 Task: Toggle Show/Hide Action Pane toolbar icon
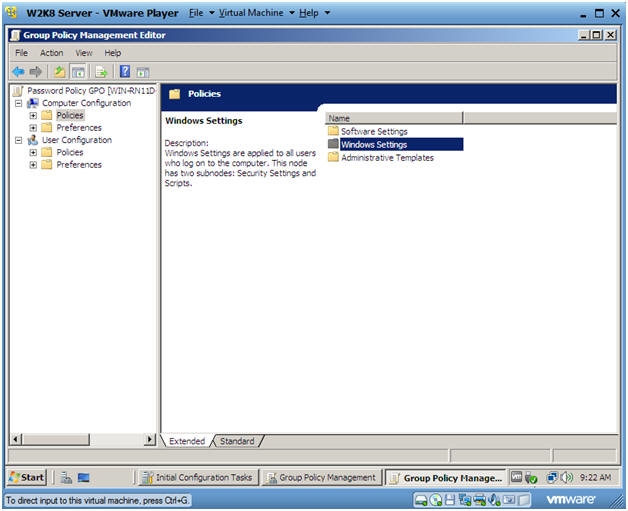143,72
